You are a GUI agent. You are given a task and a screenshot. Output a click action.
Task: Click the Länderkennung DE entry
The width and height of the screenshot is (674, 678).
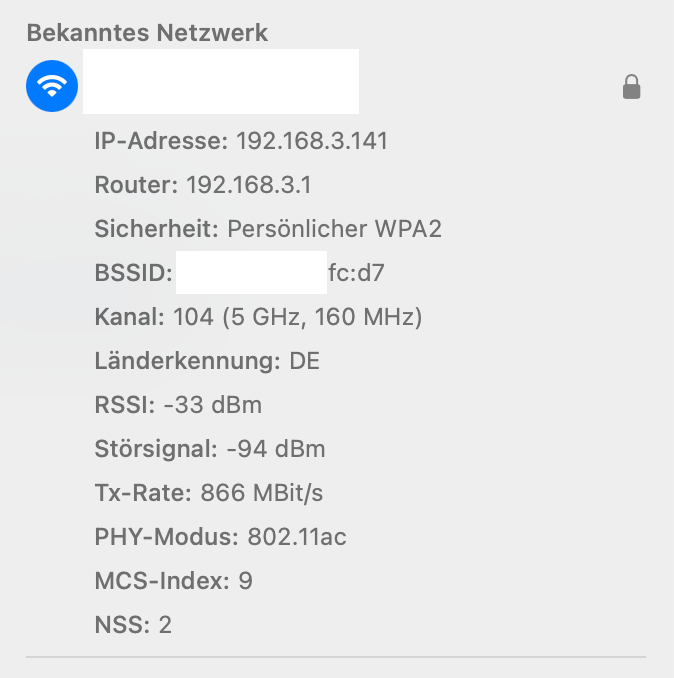tap(206, 361)
